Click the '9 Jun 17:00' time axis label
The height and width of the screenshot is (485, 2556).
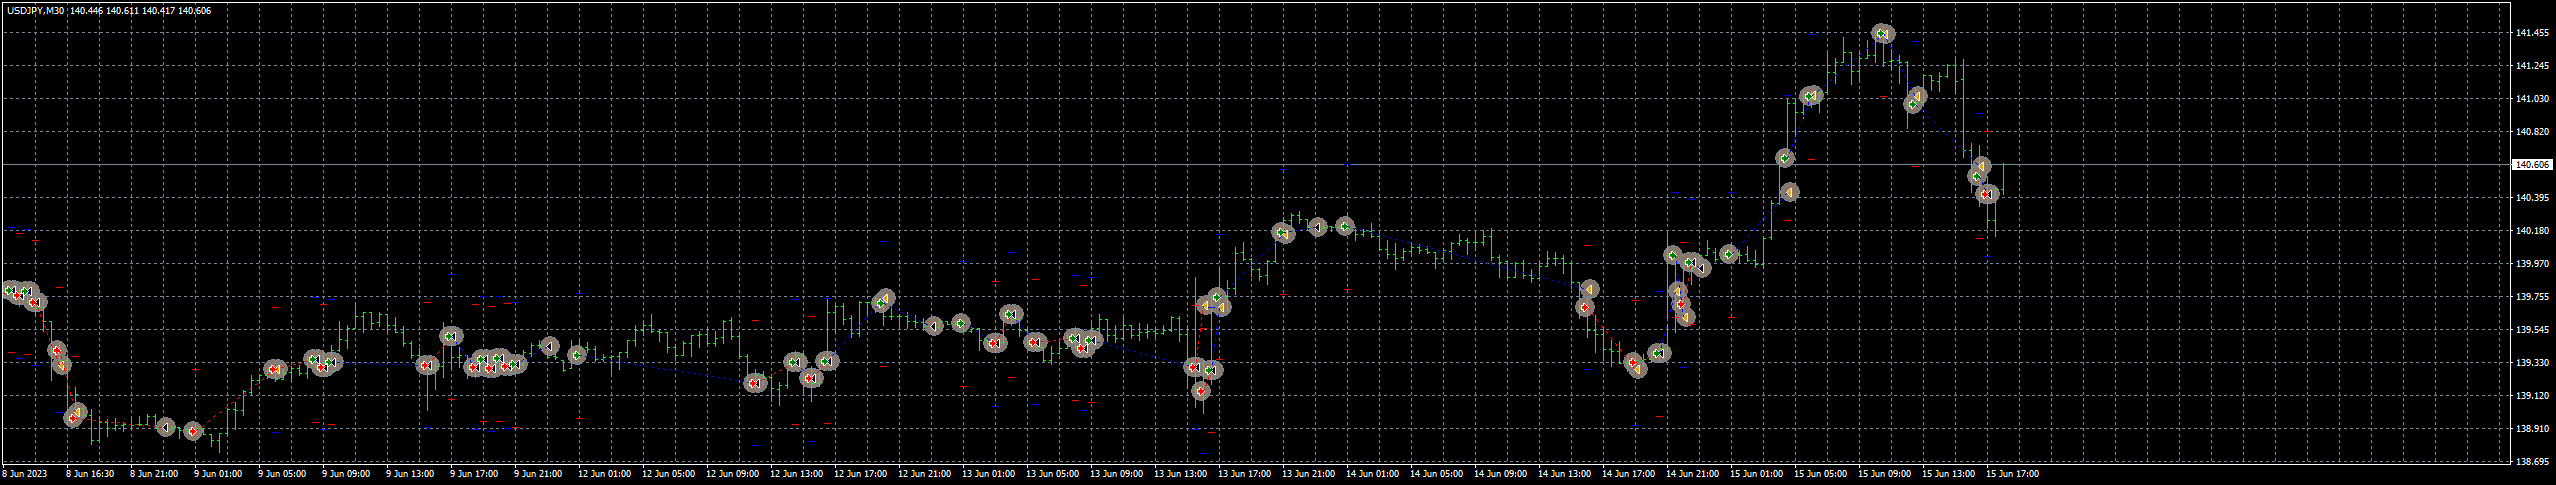tap(474, 474)
